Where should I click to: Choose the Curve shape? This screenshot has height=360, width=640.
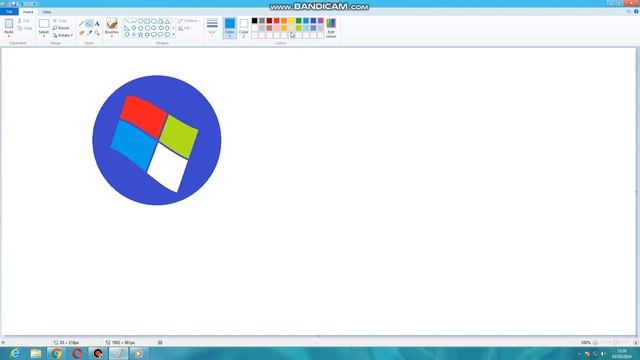[133, 21]
